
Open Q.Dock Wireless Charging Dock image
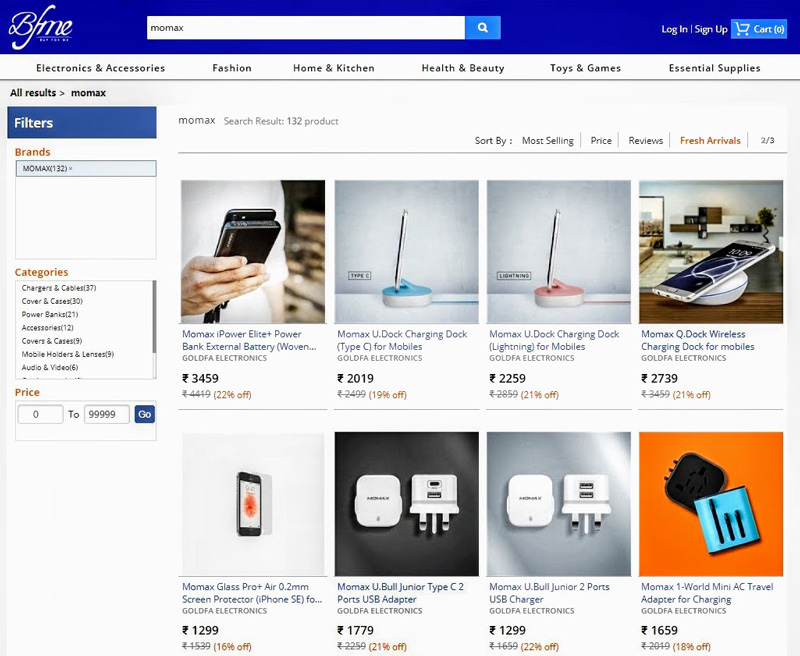[x=711, y=251]
